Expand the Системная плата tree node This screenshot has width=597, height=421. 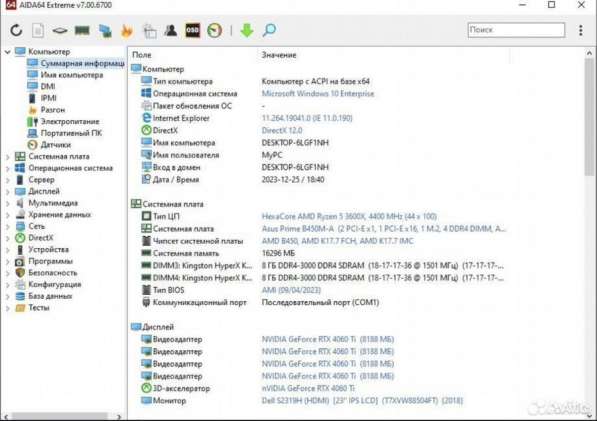pyautogui.click(x=8, y=156)
